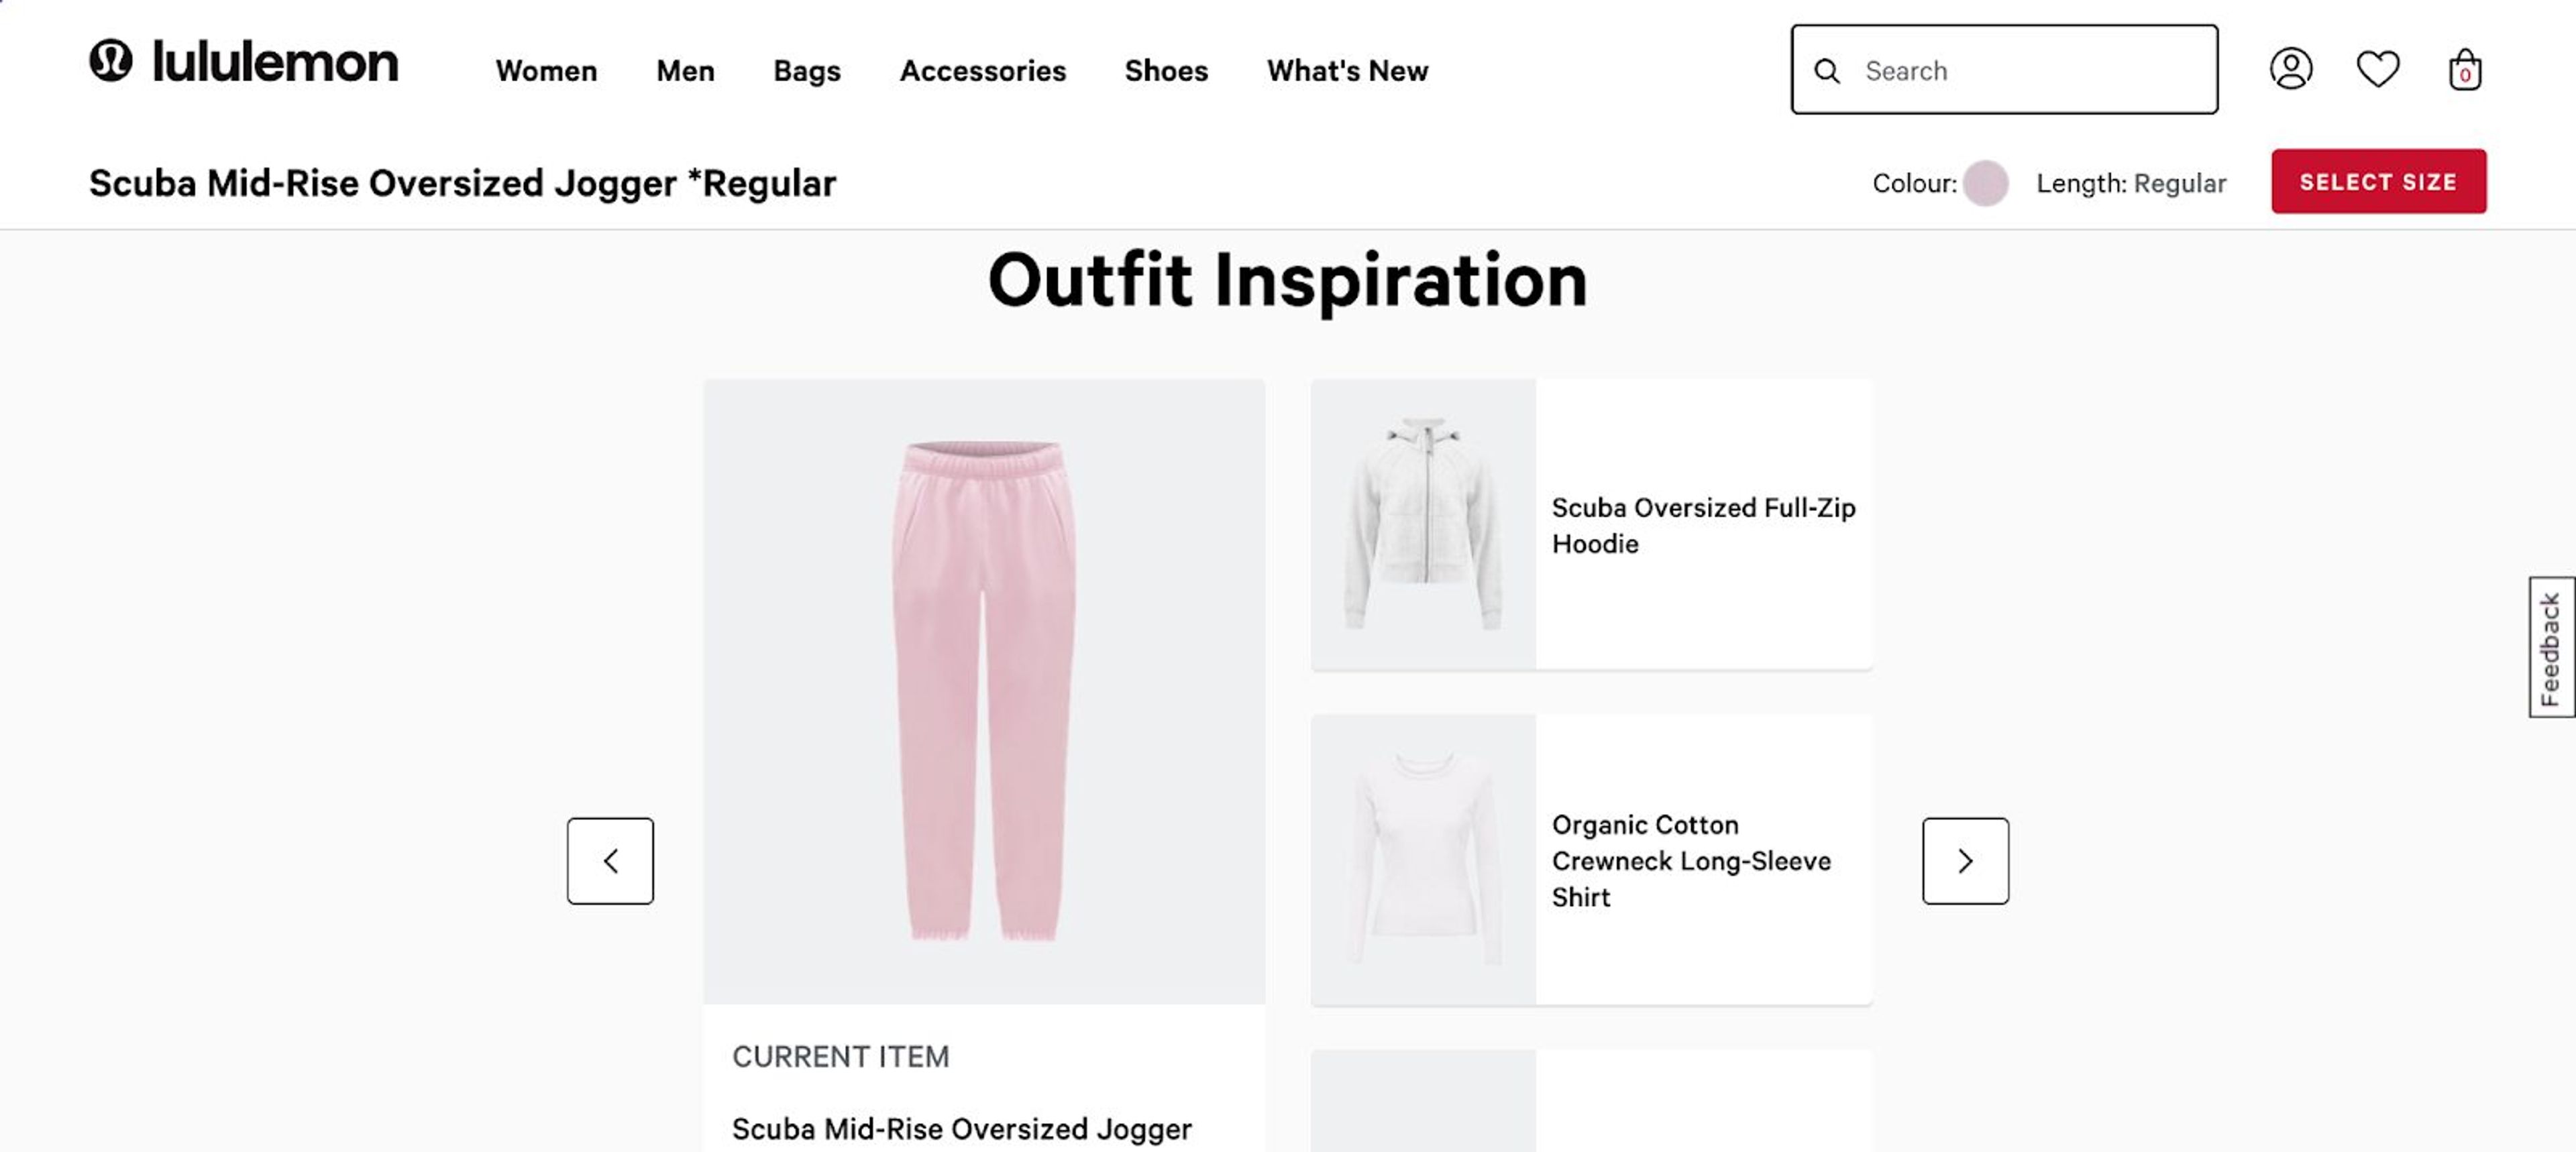This screenshot has width=2576, height=1152.
Task: Click the magnifying glass search icon
Action: point(1829,71)
